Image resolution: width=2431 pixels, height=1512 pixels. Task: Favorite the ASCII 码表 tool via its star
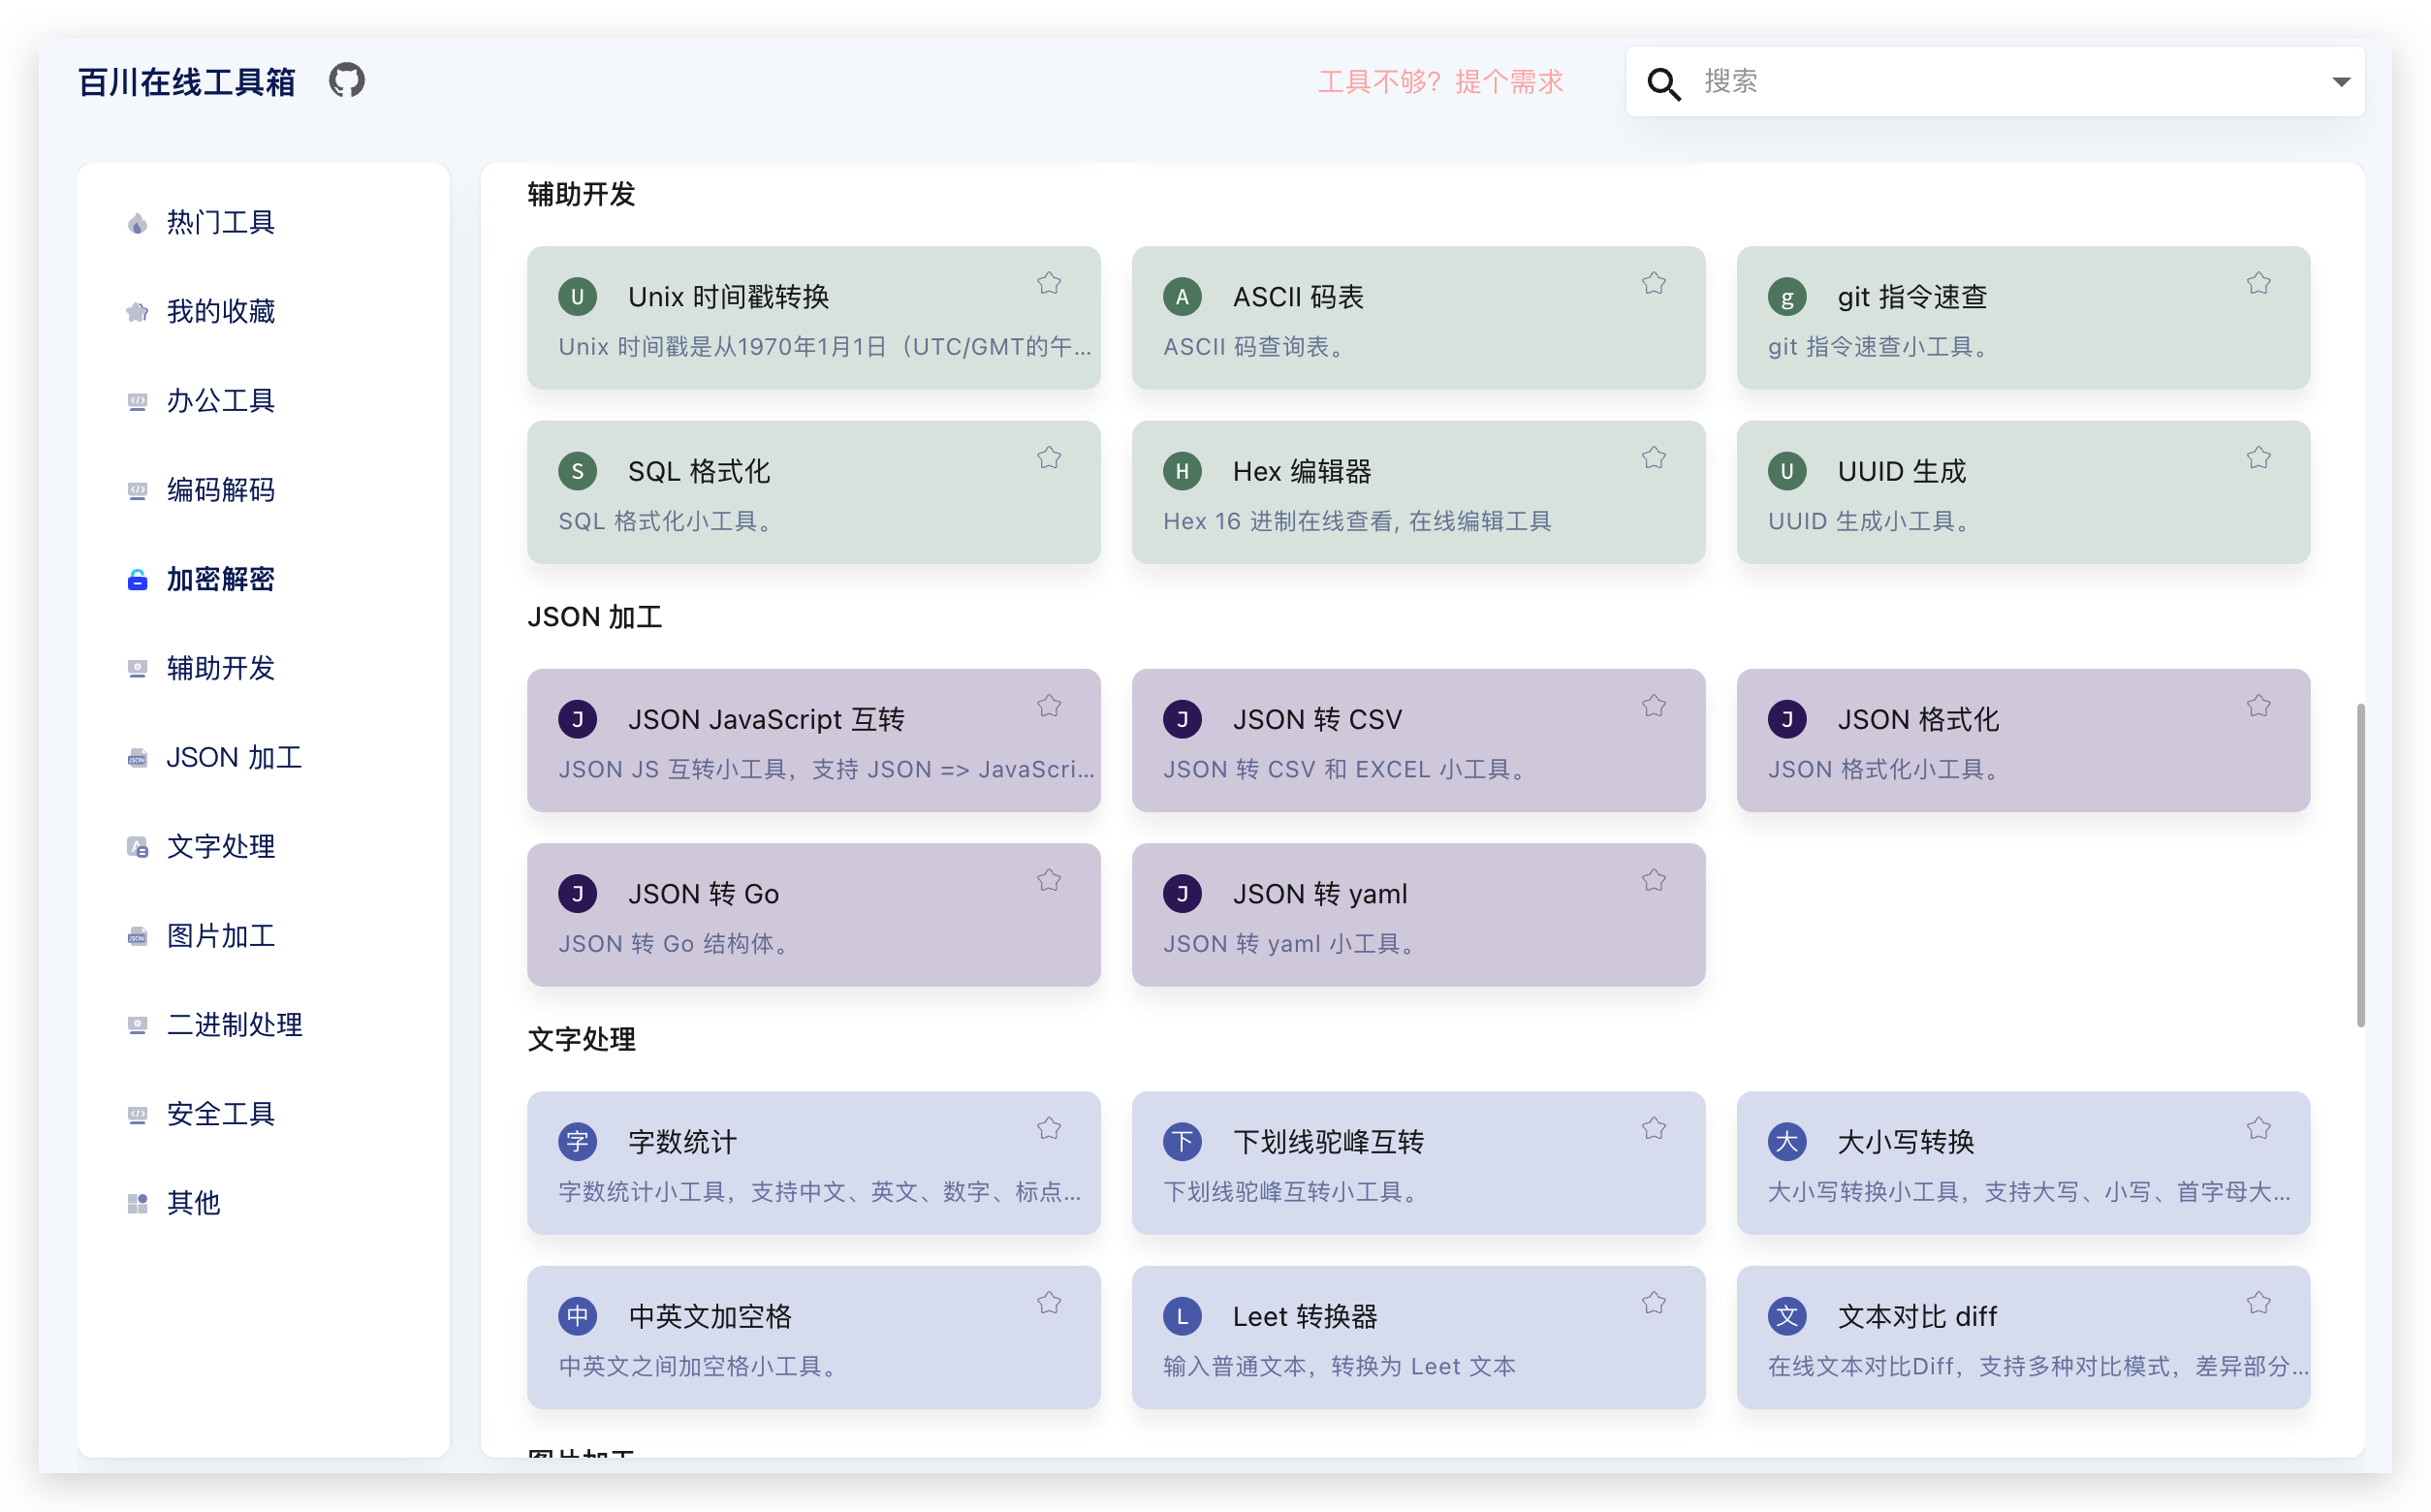(1653, 283)
